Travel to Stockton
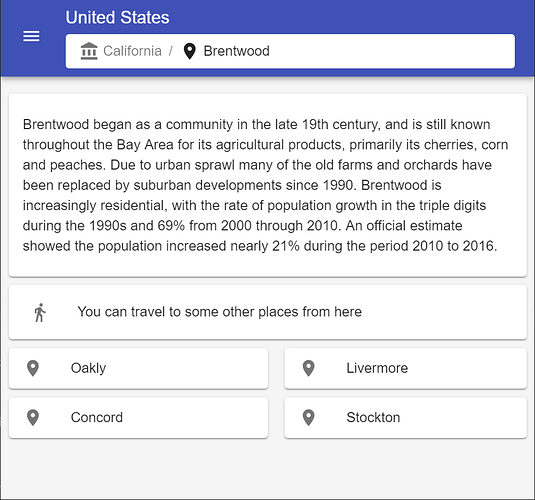The height and width of the screenshot is (500, 535). click(x=406, y=417)
